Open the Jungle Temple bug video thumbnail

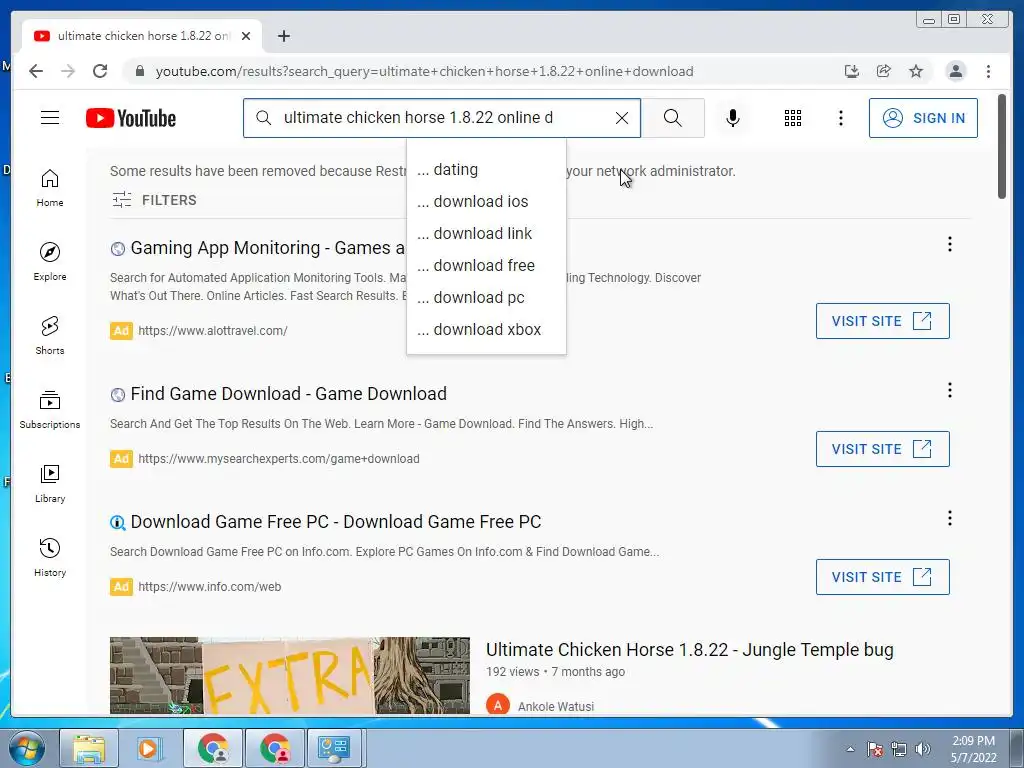(x=289, y=675)
